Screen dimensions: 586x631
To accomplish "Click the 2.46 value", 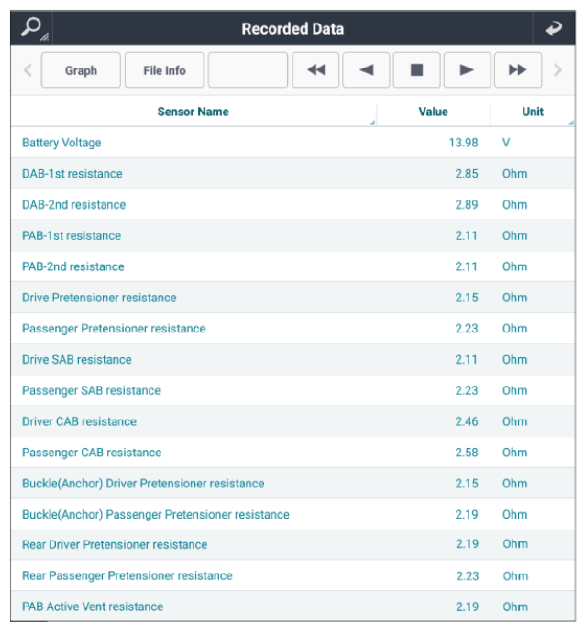I will pyautogui.click(x=467, y=421).
